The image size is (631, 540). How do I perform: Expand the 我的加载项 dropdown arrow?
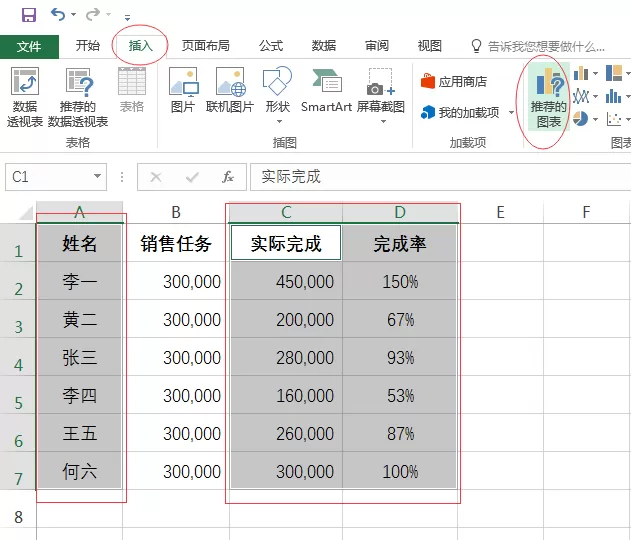511,113
